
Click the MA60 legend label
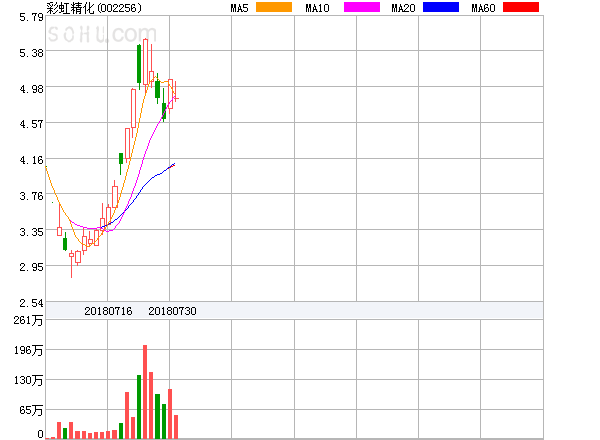click(x=483, y=8)
